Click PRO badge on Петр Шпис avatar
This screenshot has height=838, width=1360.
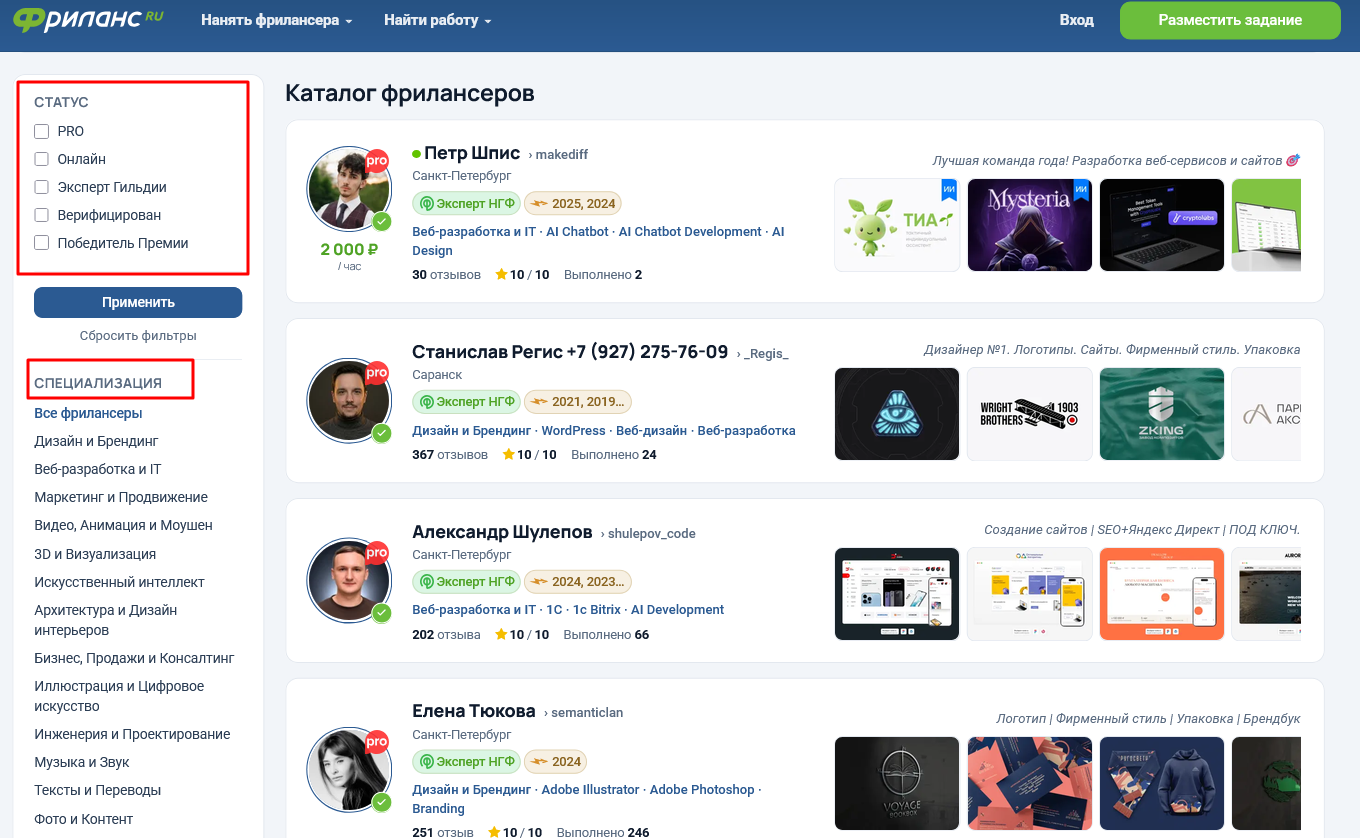point(377,160)
